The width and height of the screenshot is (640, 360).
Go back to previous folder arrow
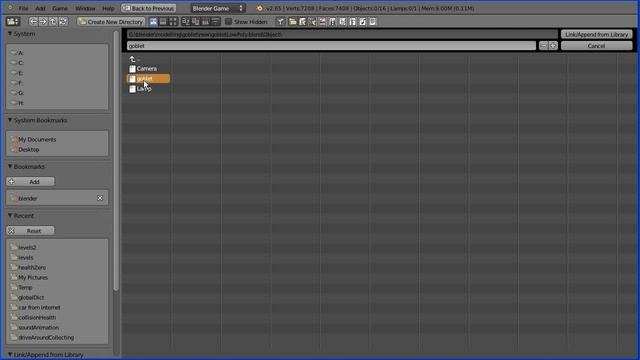coord(33,22)
